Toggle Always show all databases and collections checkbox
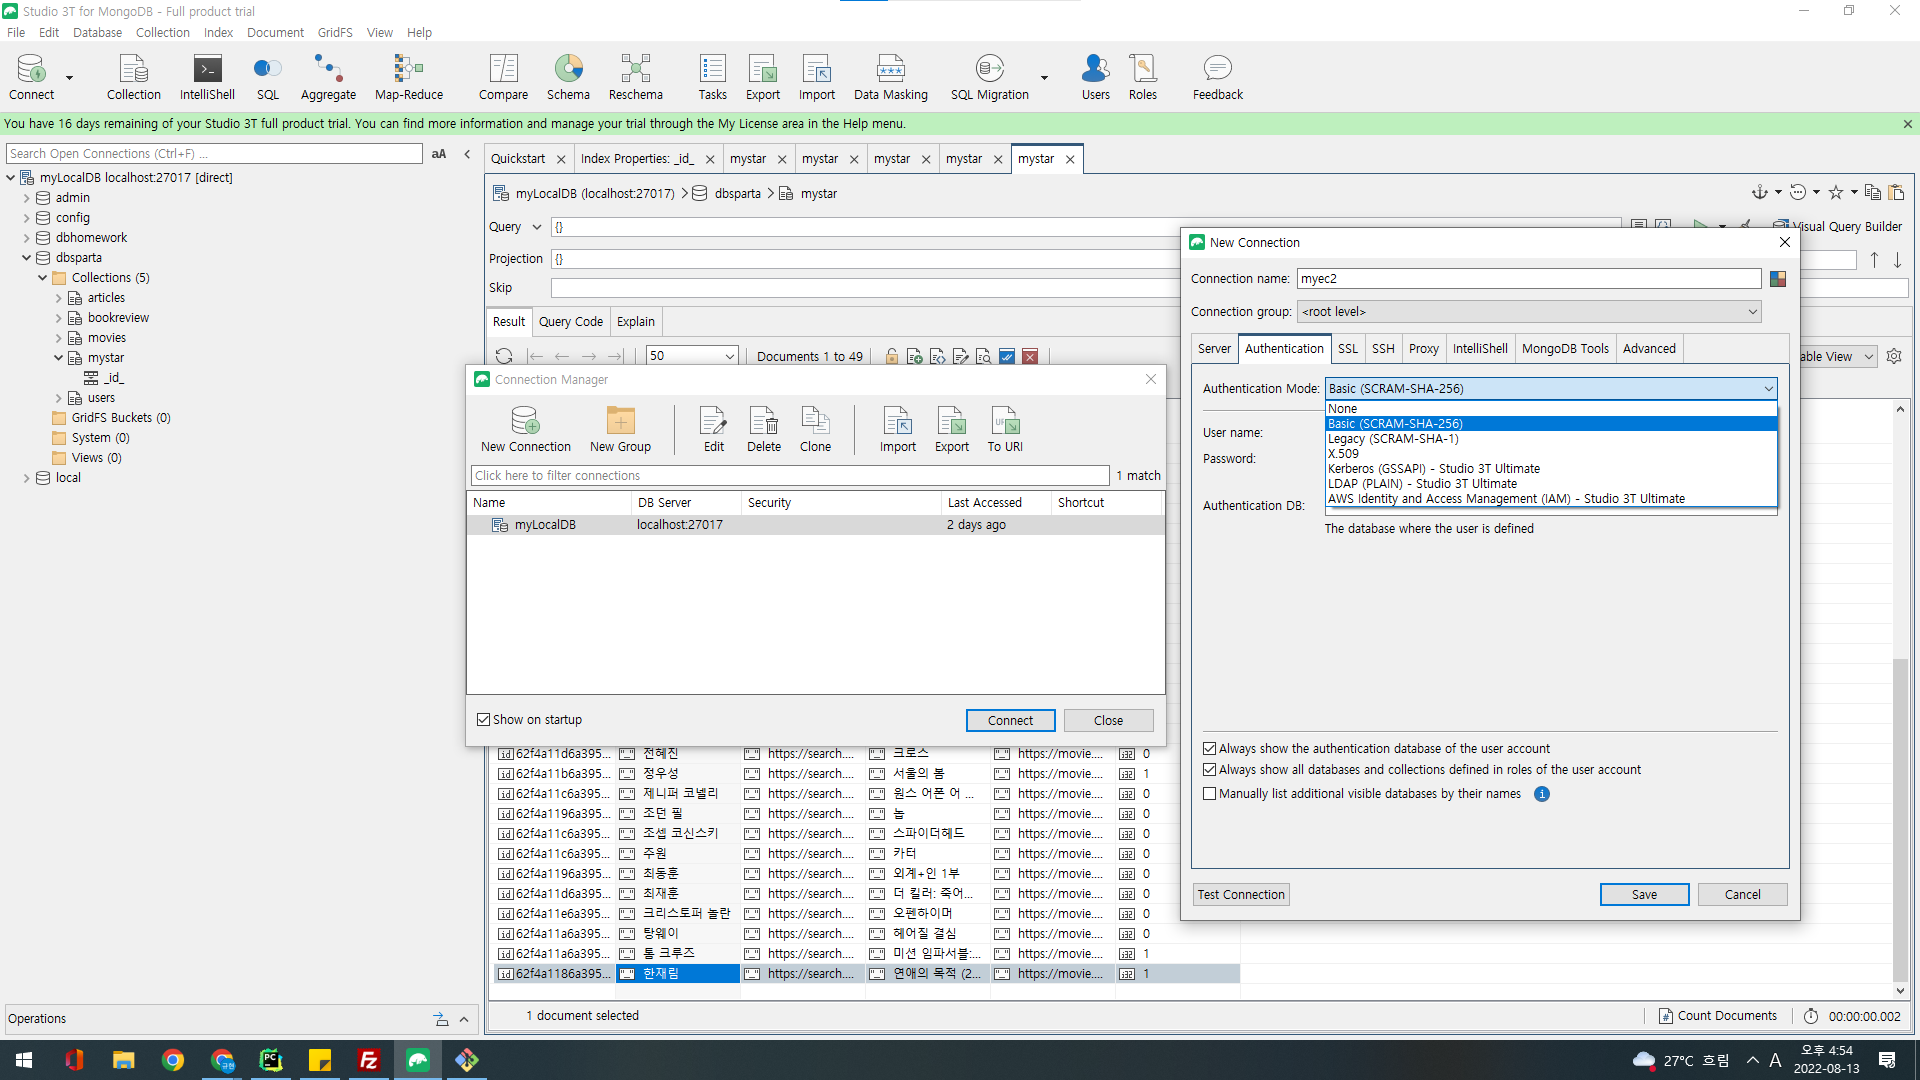Image resolution: width=1920 pixels, height=1080 pixels. pyautogui.click(x=1209, y=770)
